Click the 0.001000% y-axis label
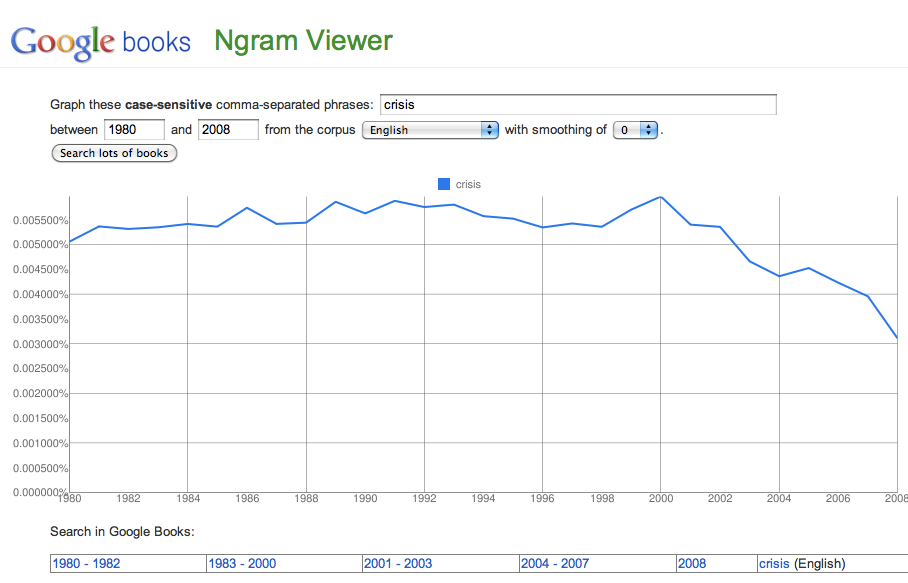Viewport: 908px width, 583px height. (41, 443)
